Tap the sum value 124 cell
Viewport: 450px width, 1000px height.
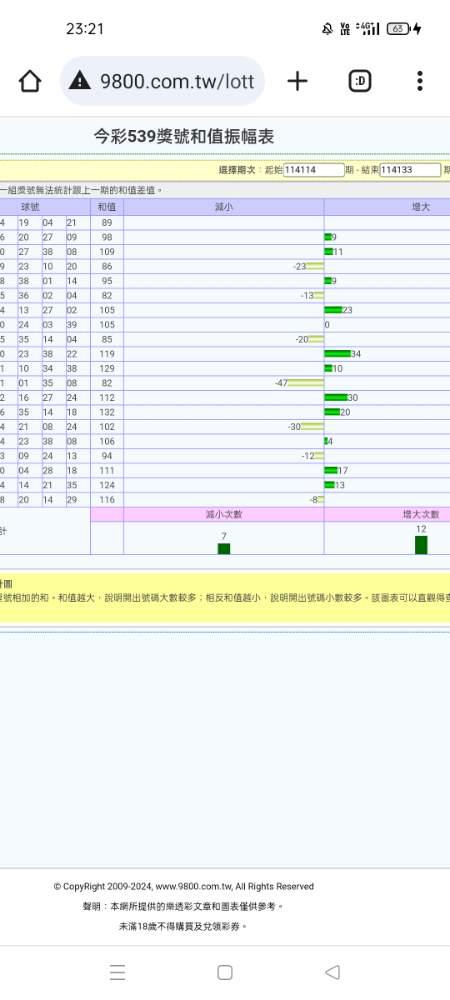click(106, 485)
